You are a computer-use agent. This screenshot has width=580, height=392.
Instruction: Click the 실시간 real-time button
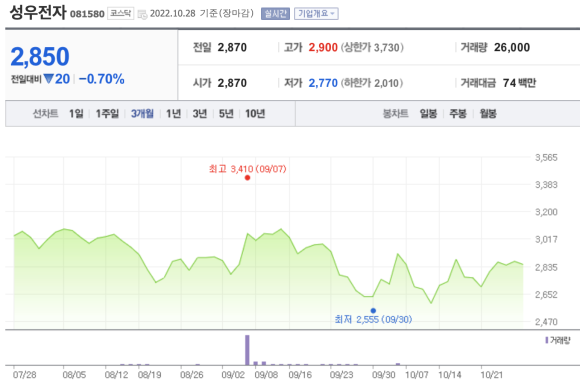pos(275,14)
